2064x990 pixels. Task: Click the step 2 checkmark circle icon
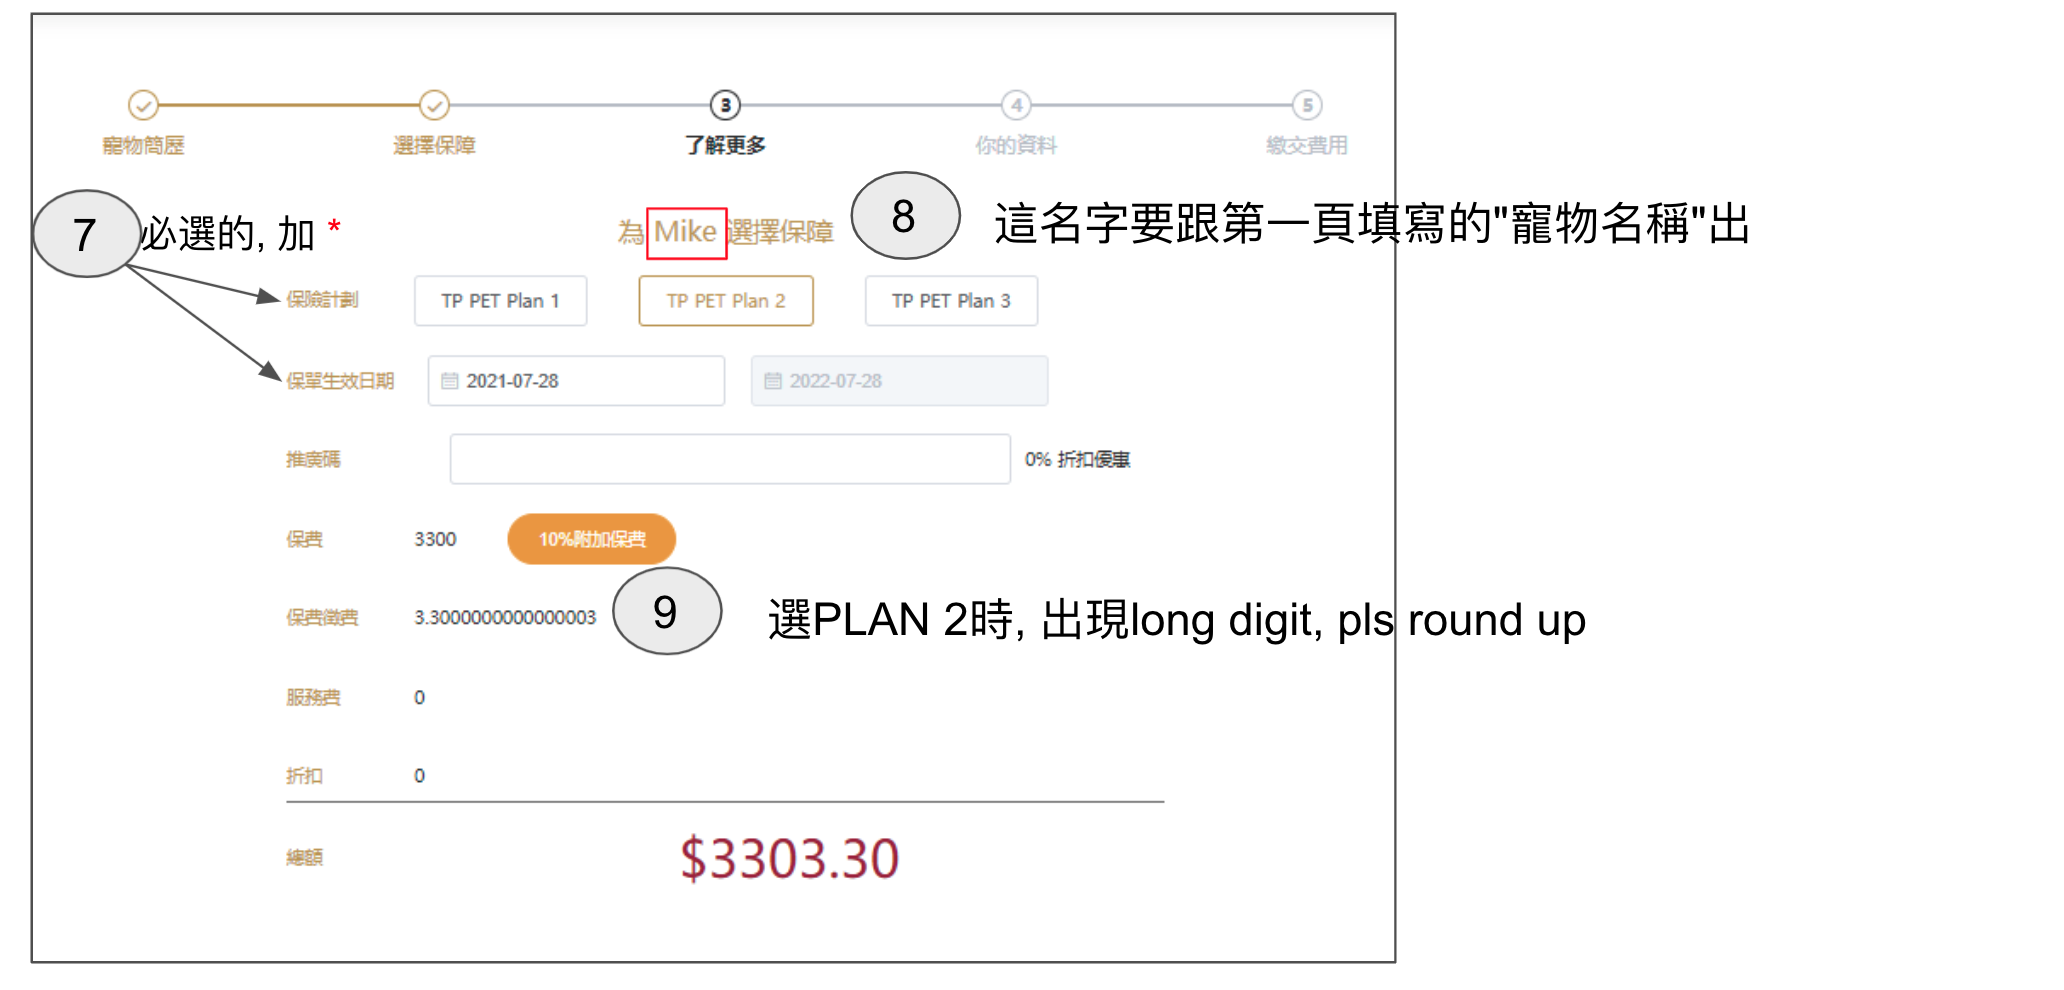click(x=434, y=105)
